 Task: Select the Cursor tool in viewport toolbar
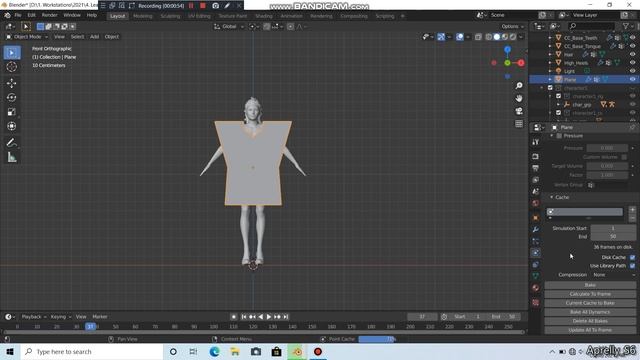[11, 67]
